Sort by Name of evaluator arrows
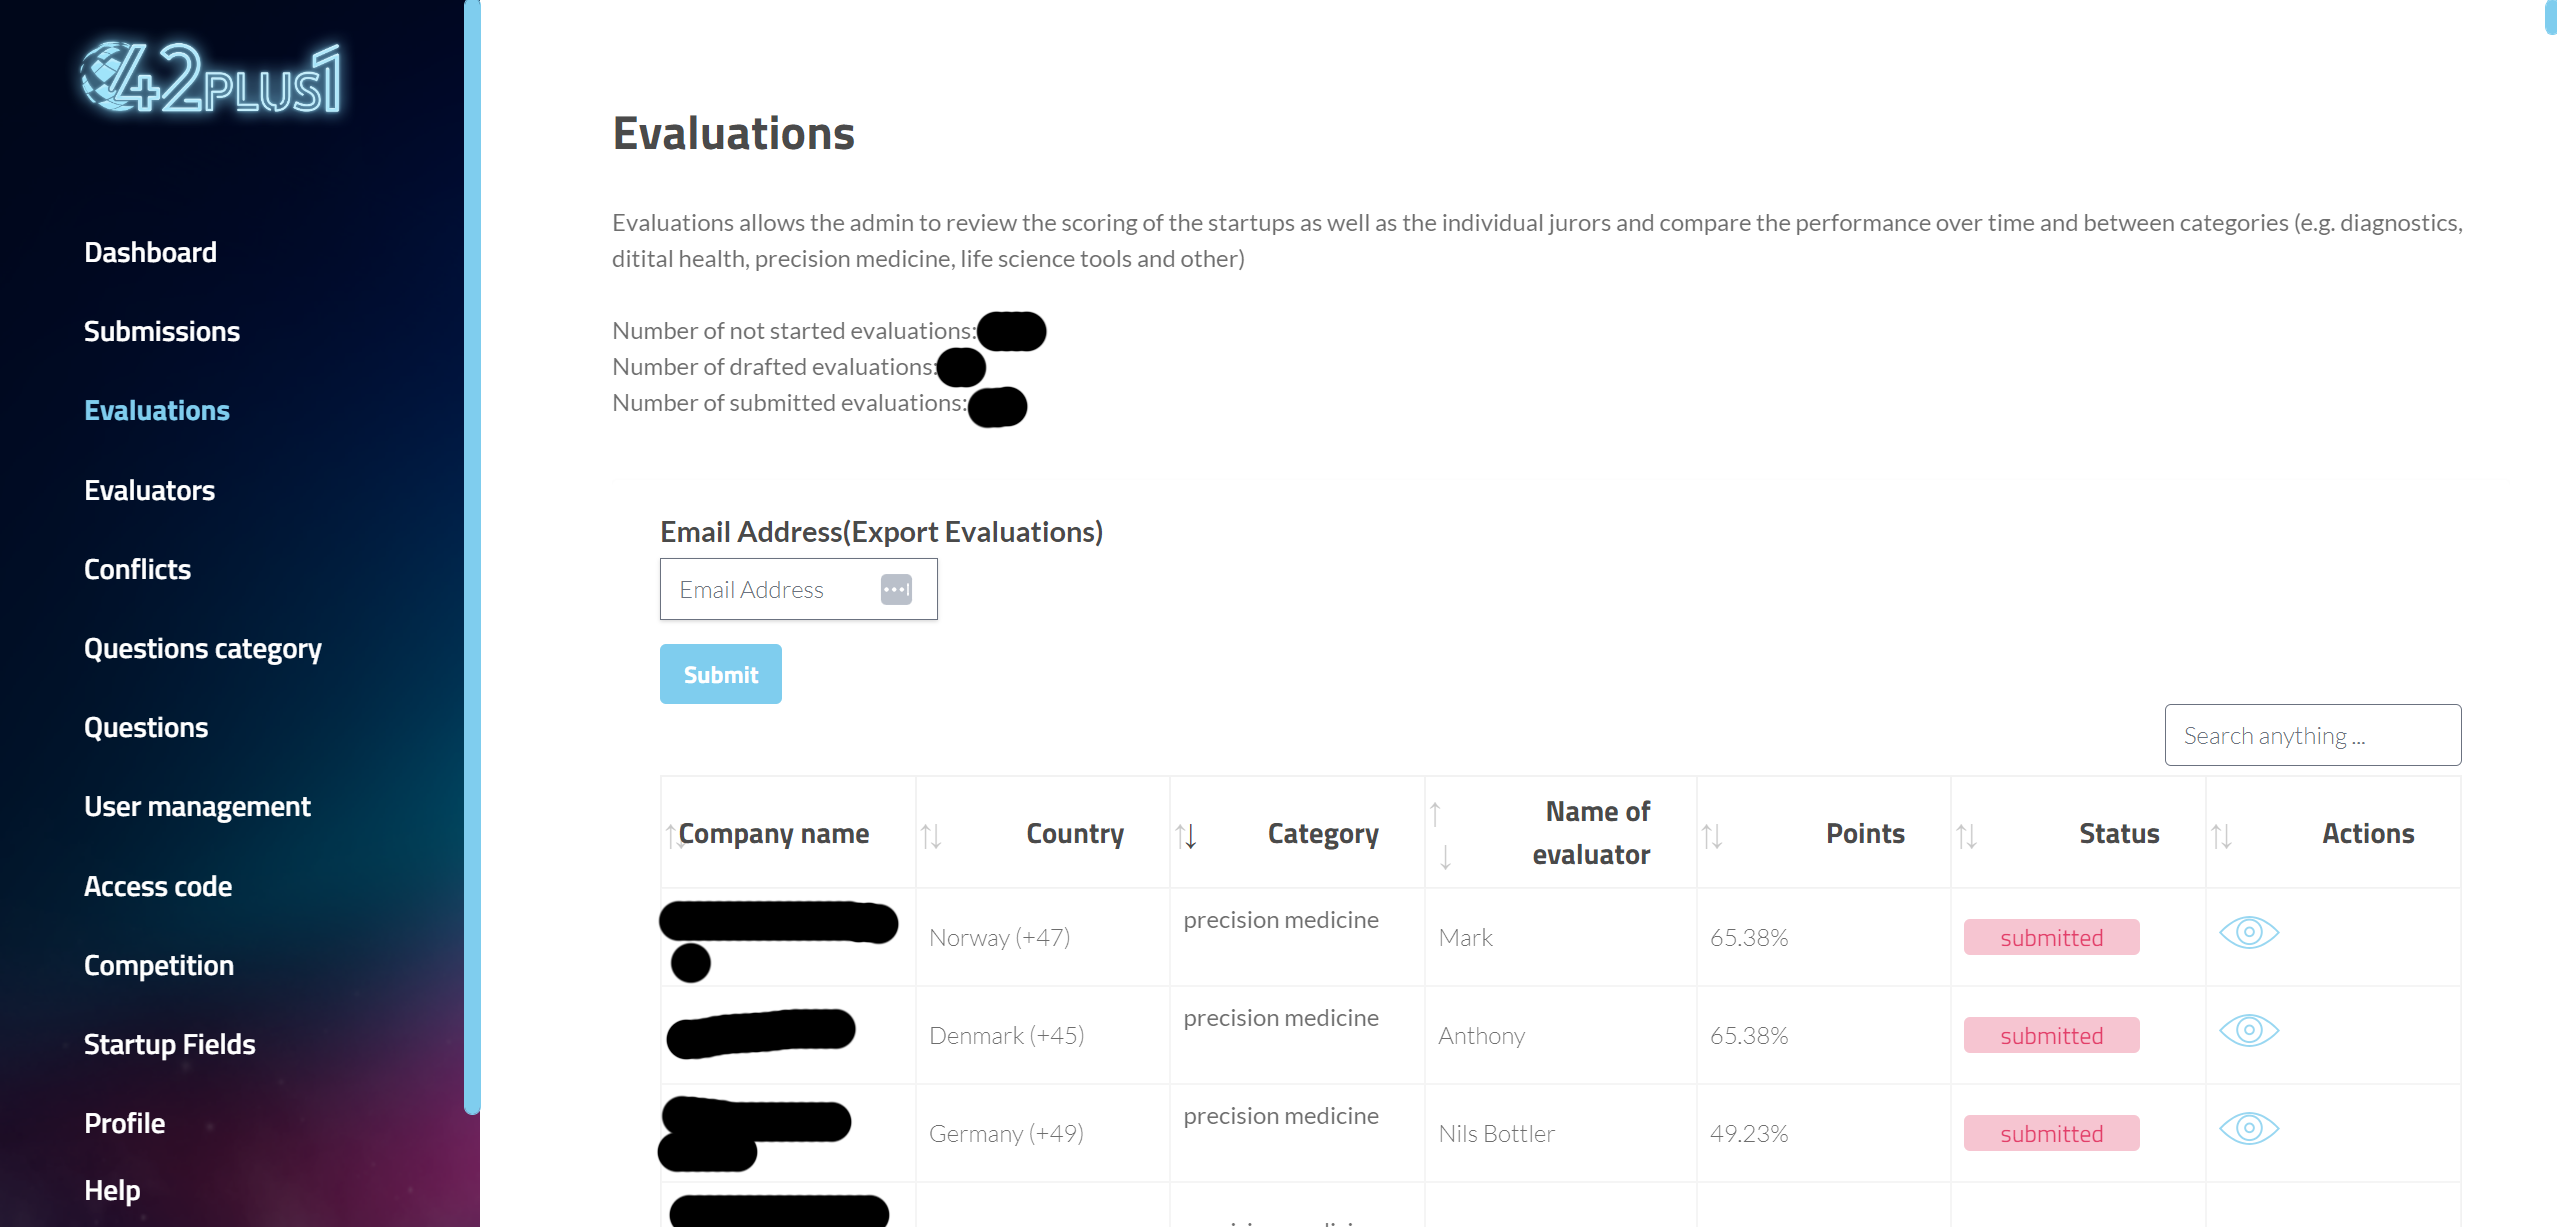Viewport: 2557px width, 1227px height. 1440,835
